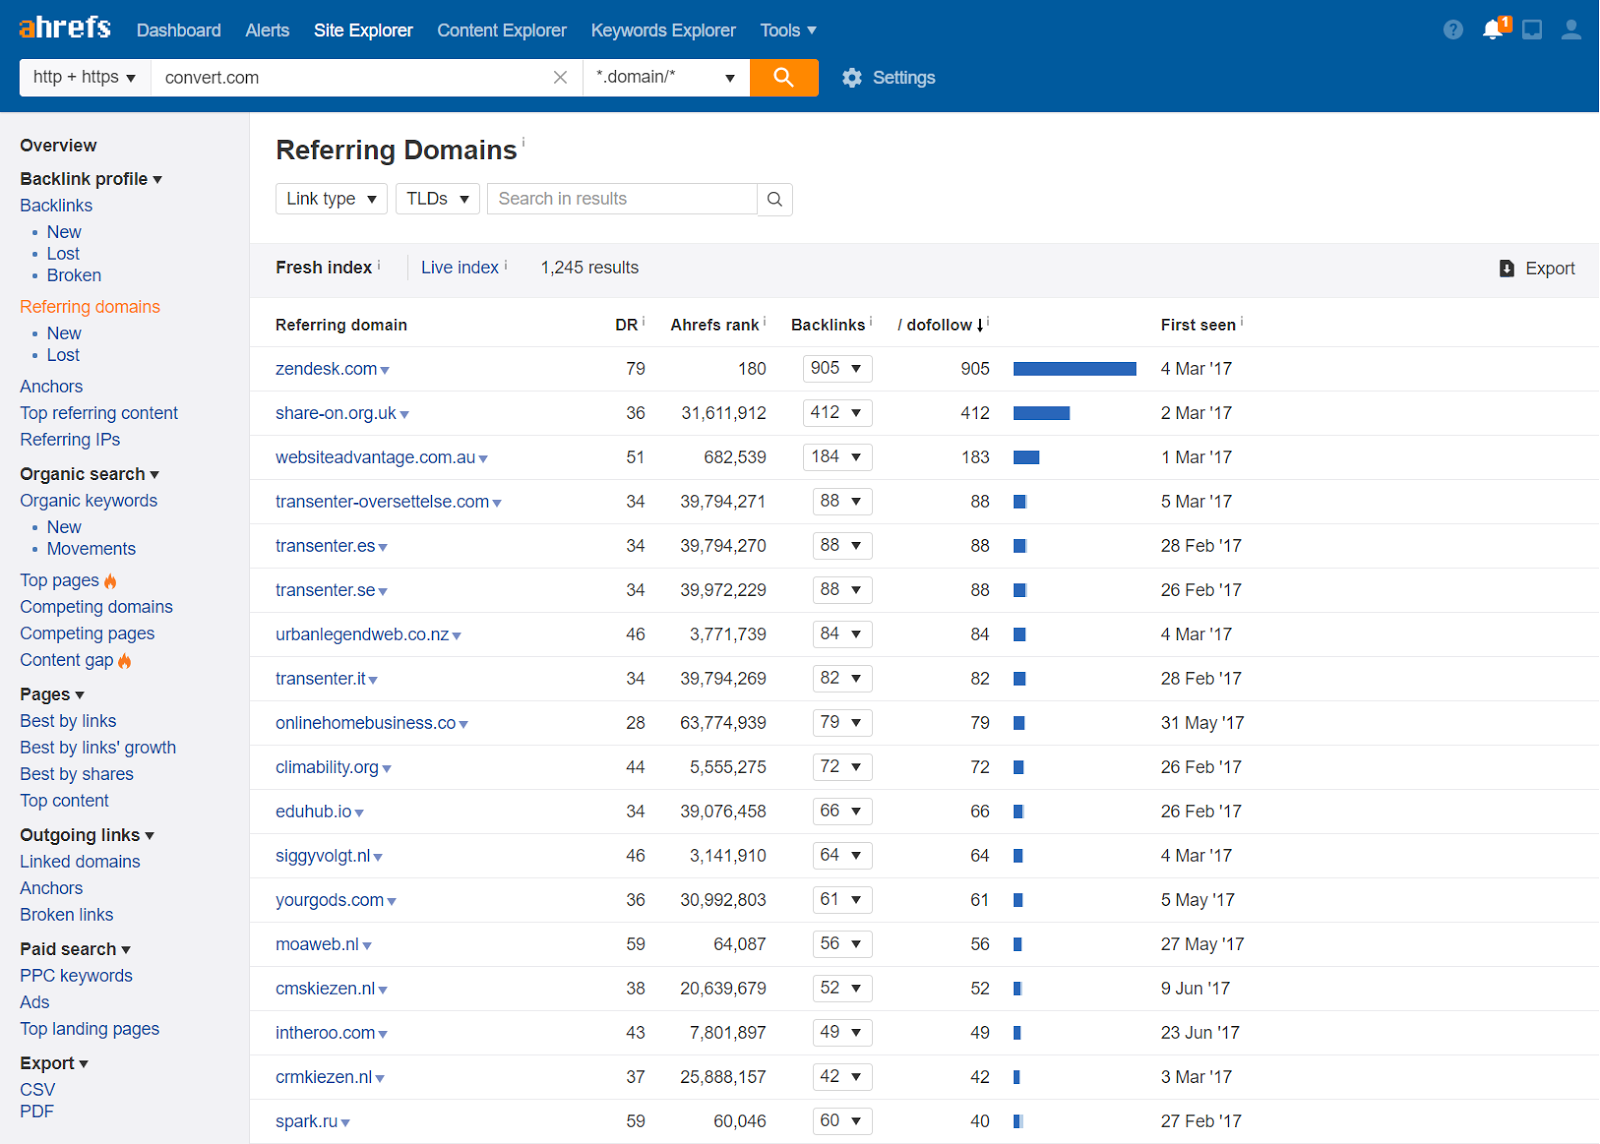1600x1144 pixels.
Task: Open the TLDs filter dropdown
Action: click(x=438, y=199)
